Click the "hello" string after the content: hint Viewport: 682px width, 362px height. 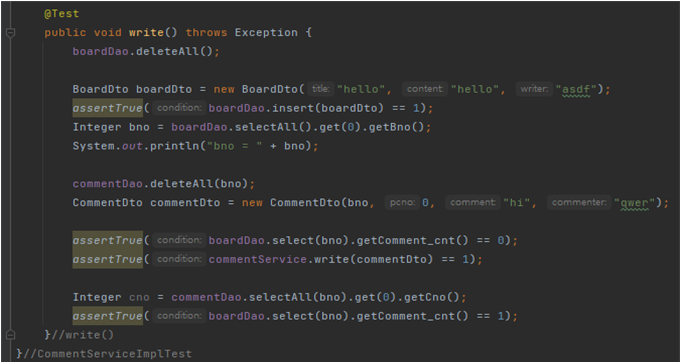click(475, 89)
